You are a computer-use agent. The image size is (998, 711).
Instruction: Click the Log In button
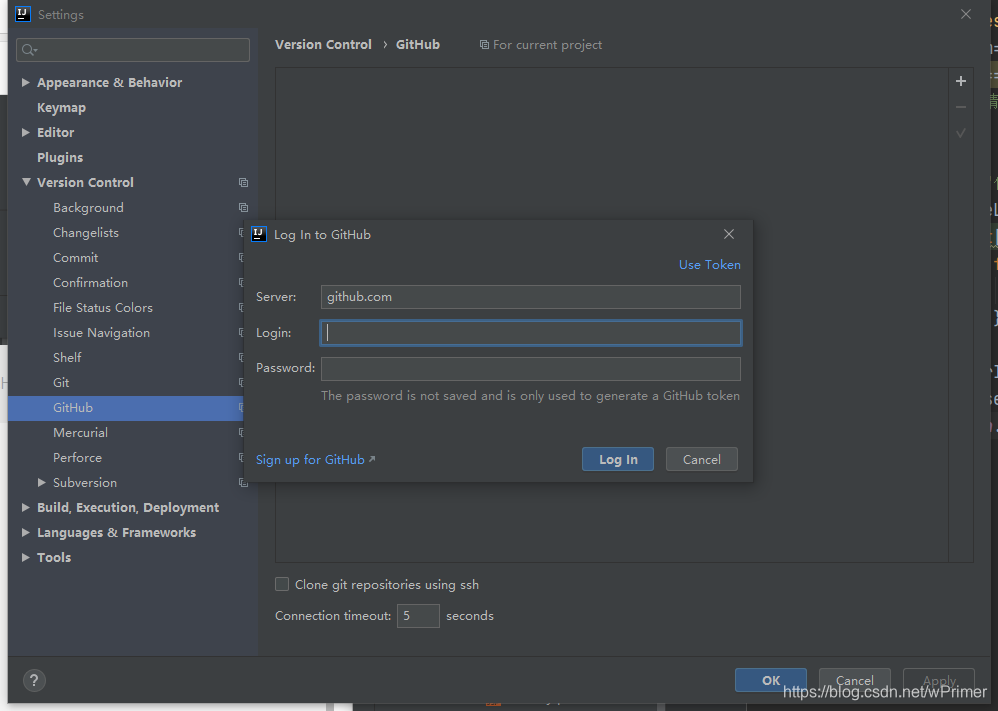618,460
